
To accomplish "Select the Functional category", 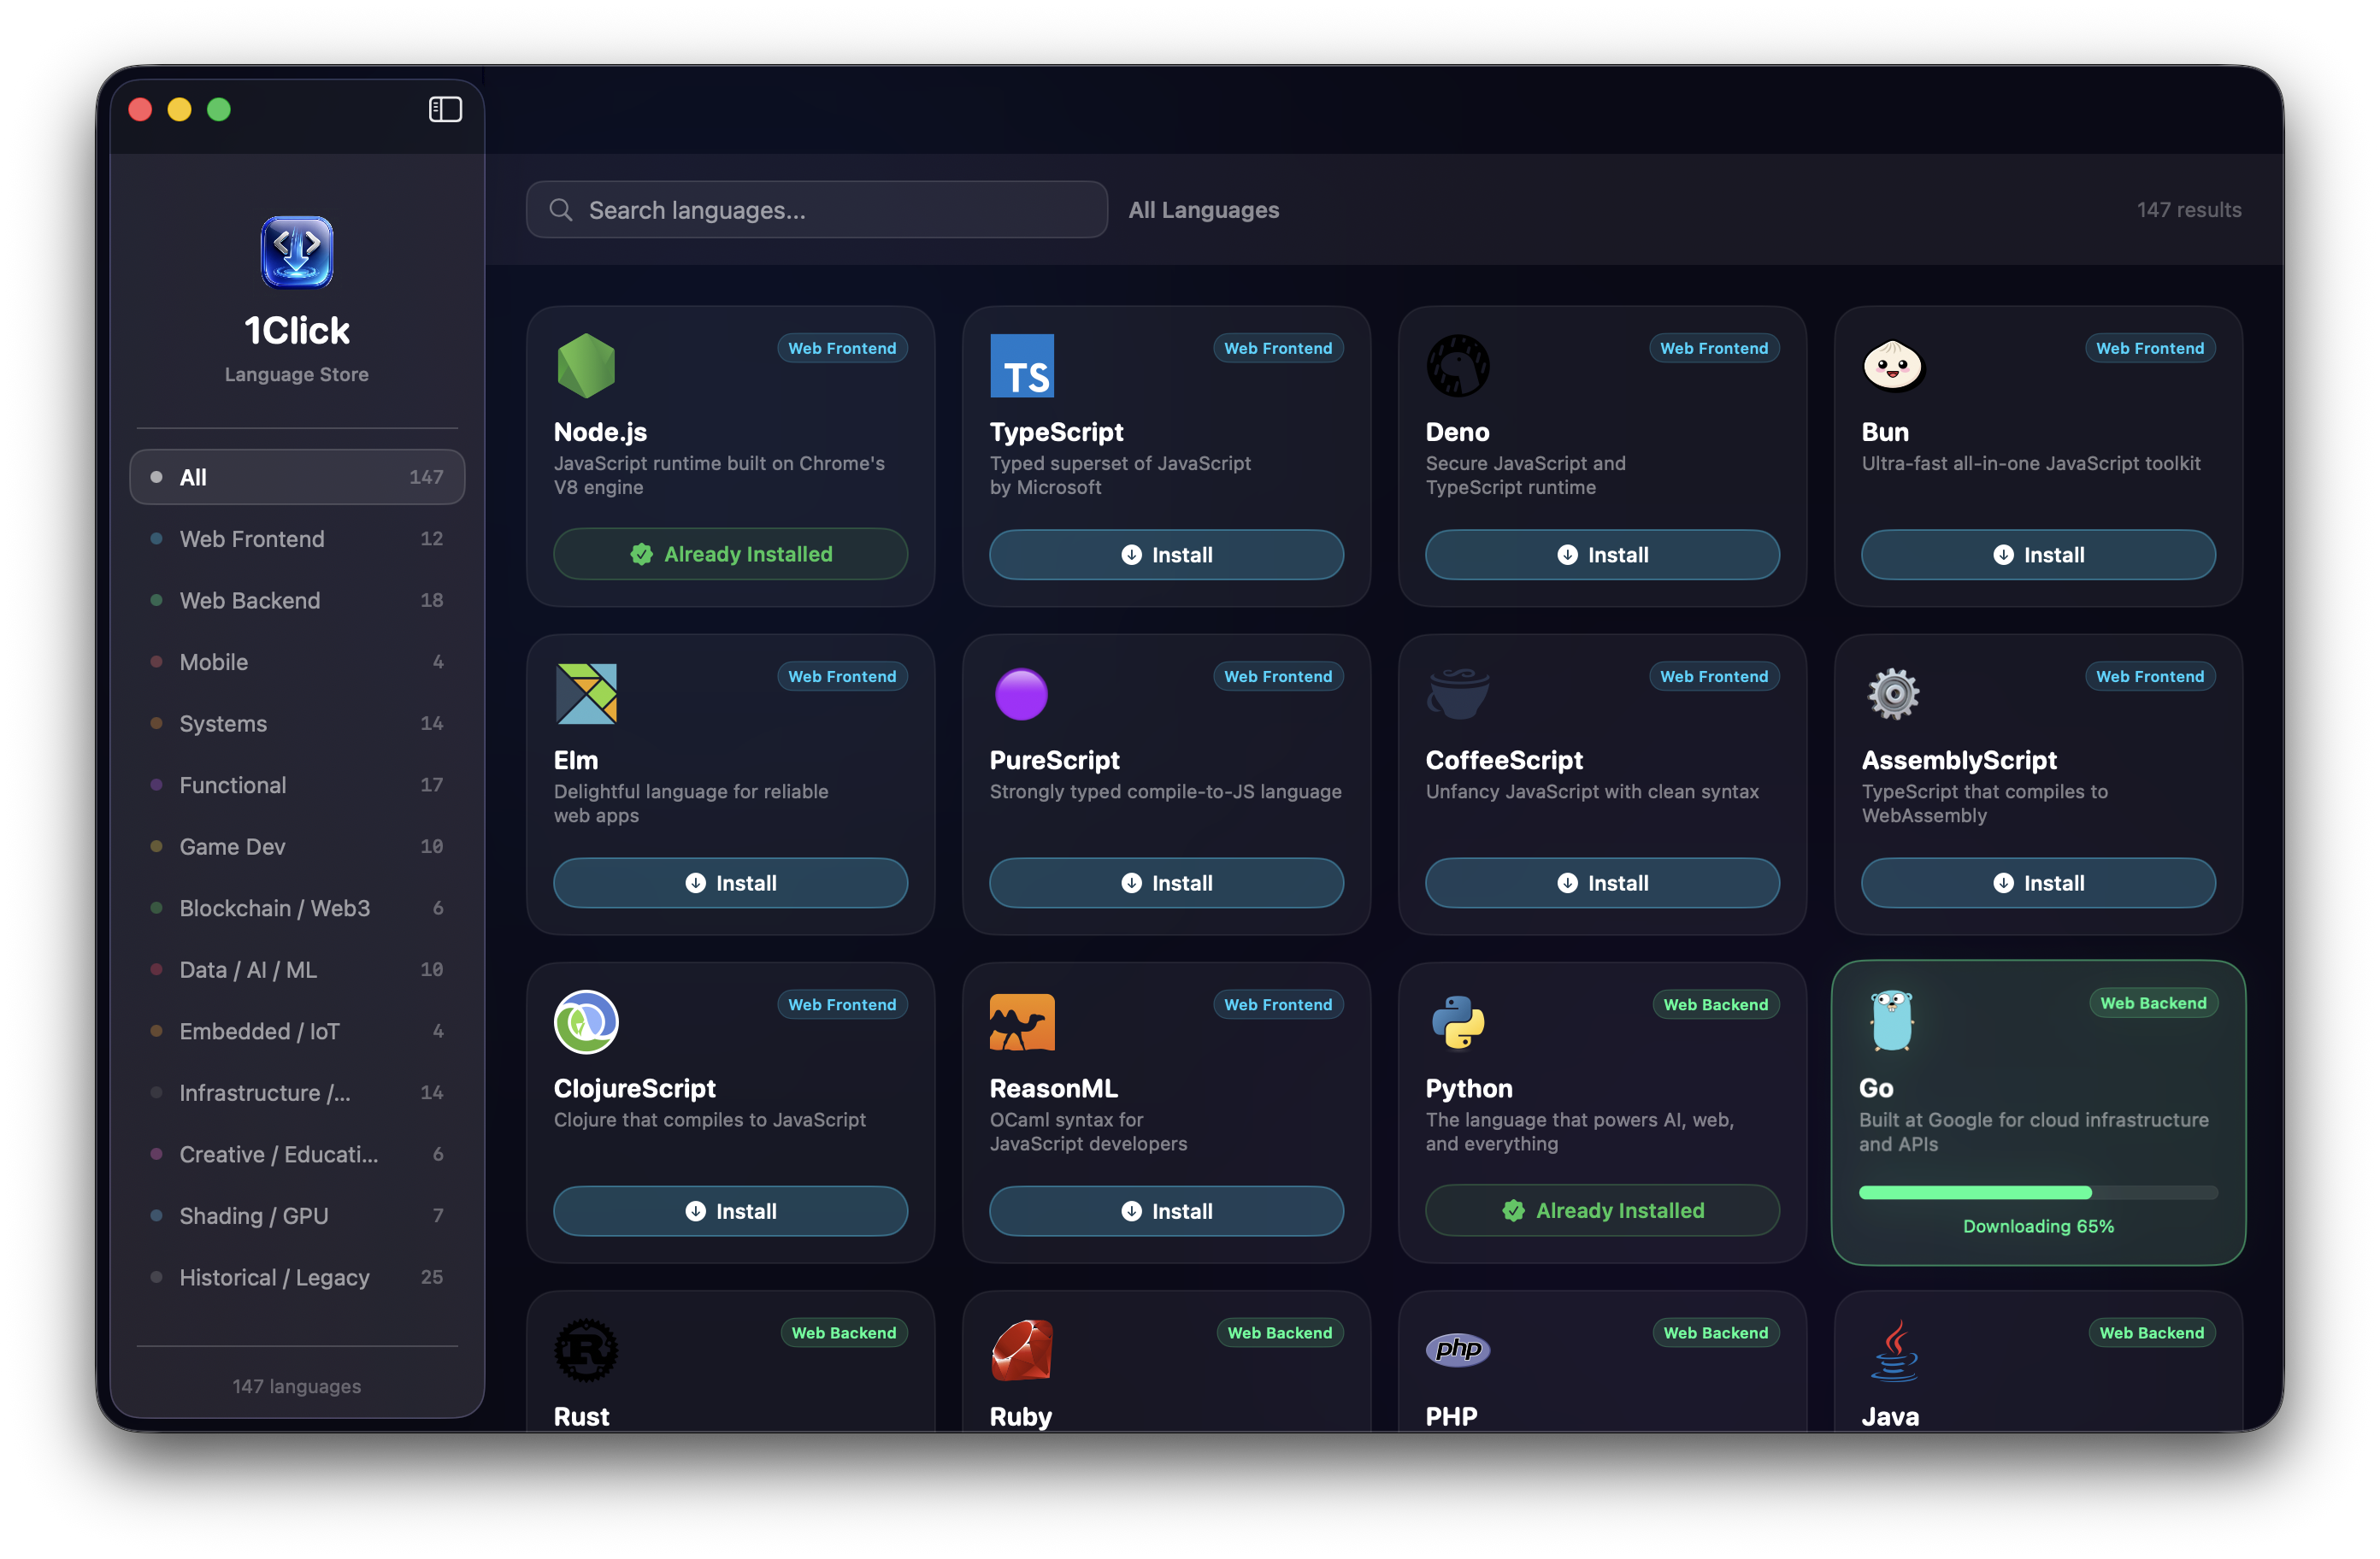I will coord(297,784).
